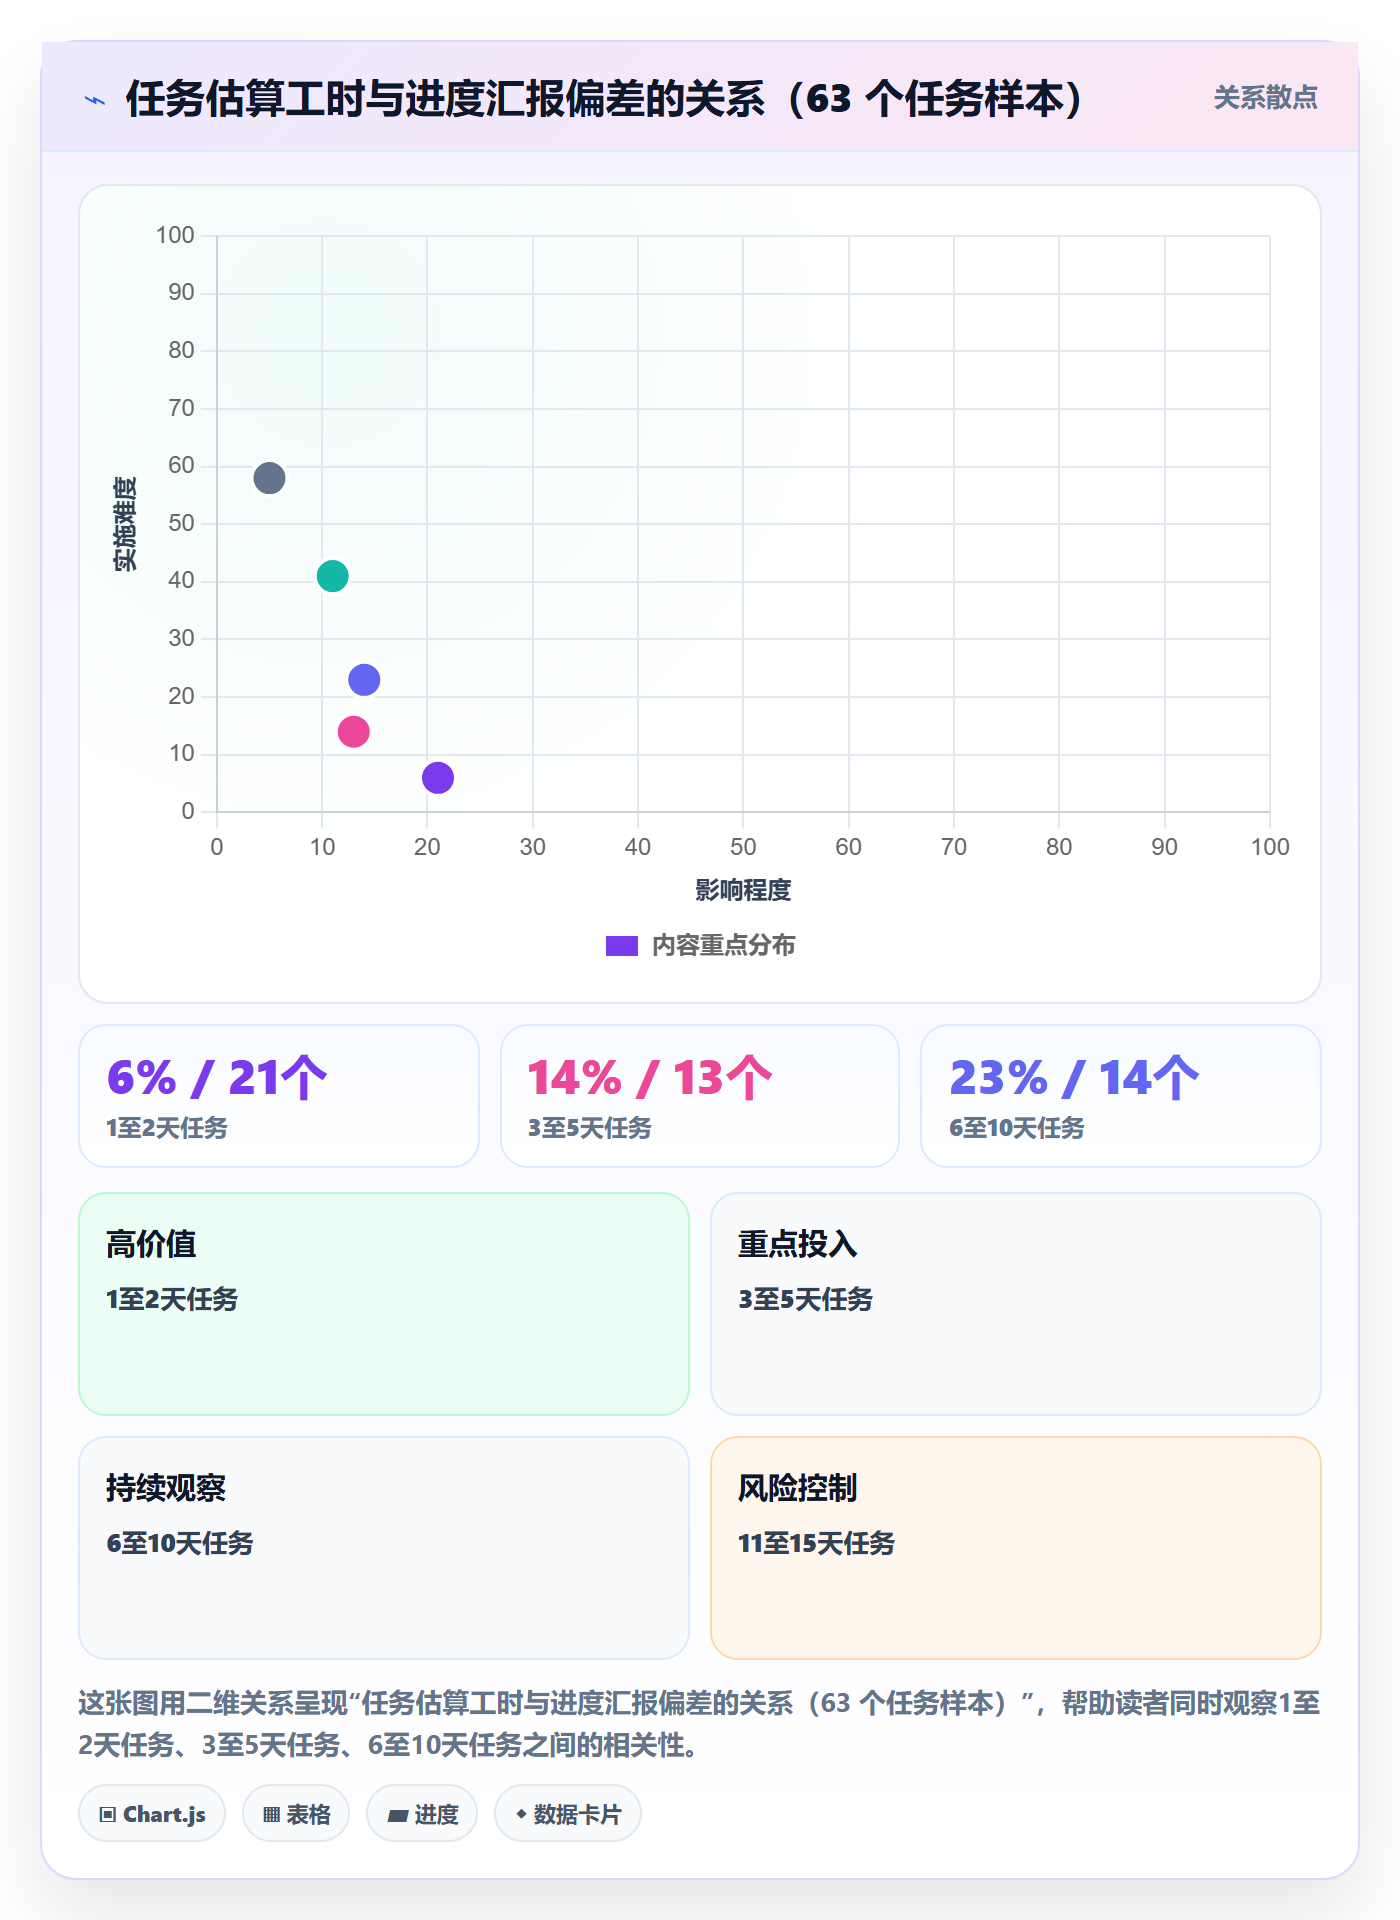Select the 重点投入 quadrant card

(1016, 1304)
